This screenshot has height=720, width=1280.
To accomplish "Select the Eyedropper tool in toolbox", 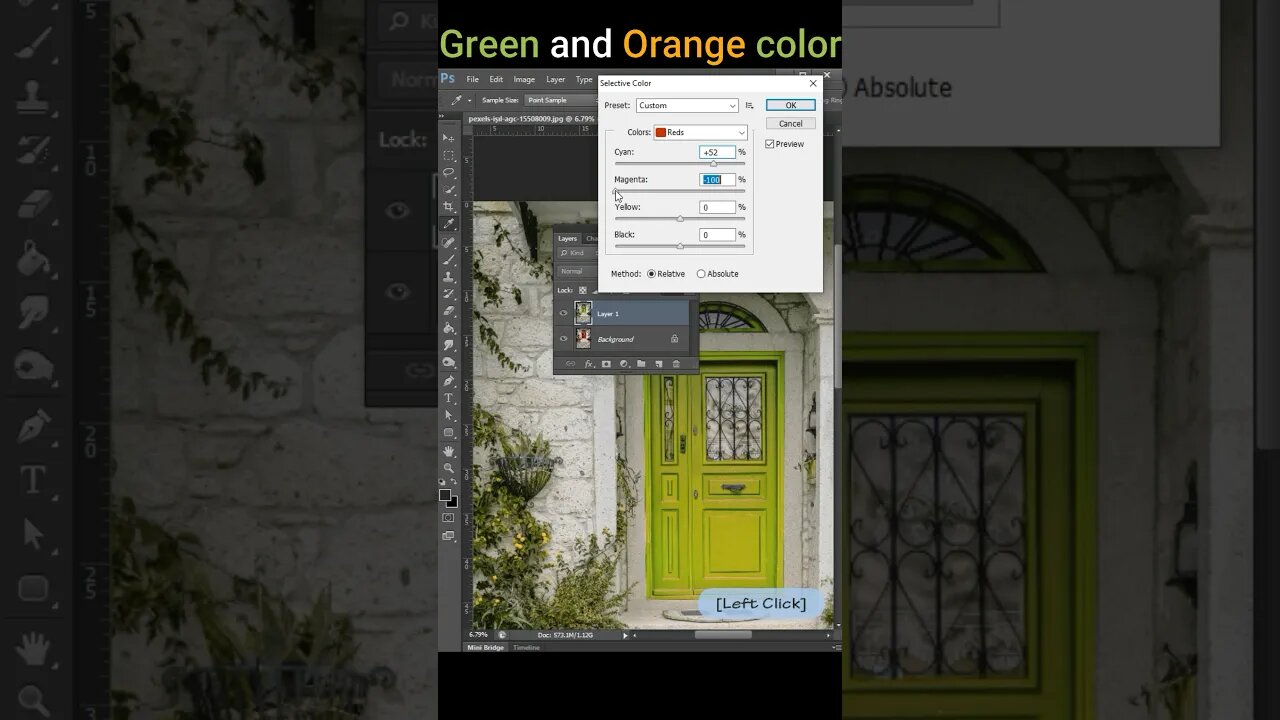I will (449, 224).
